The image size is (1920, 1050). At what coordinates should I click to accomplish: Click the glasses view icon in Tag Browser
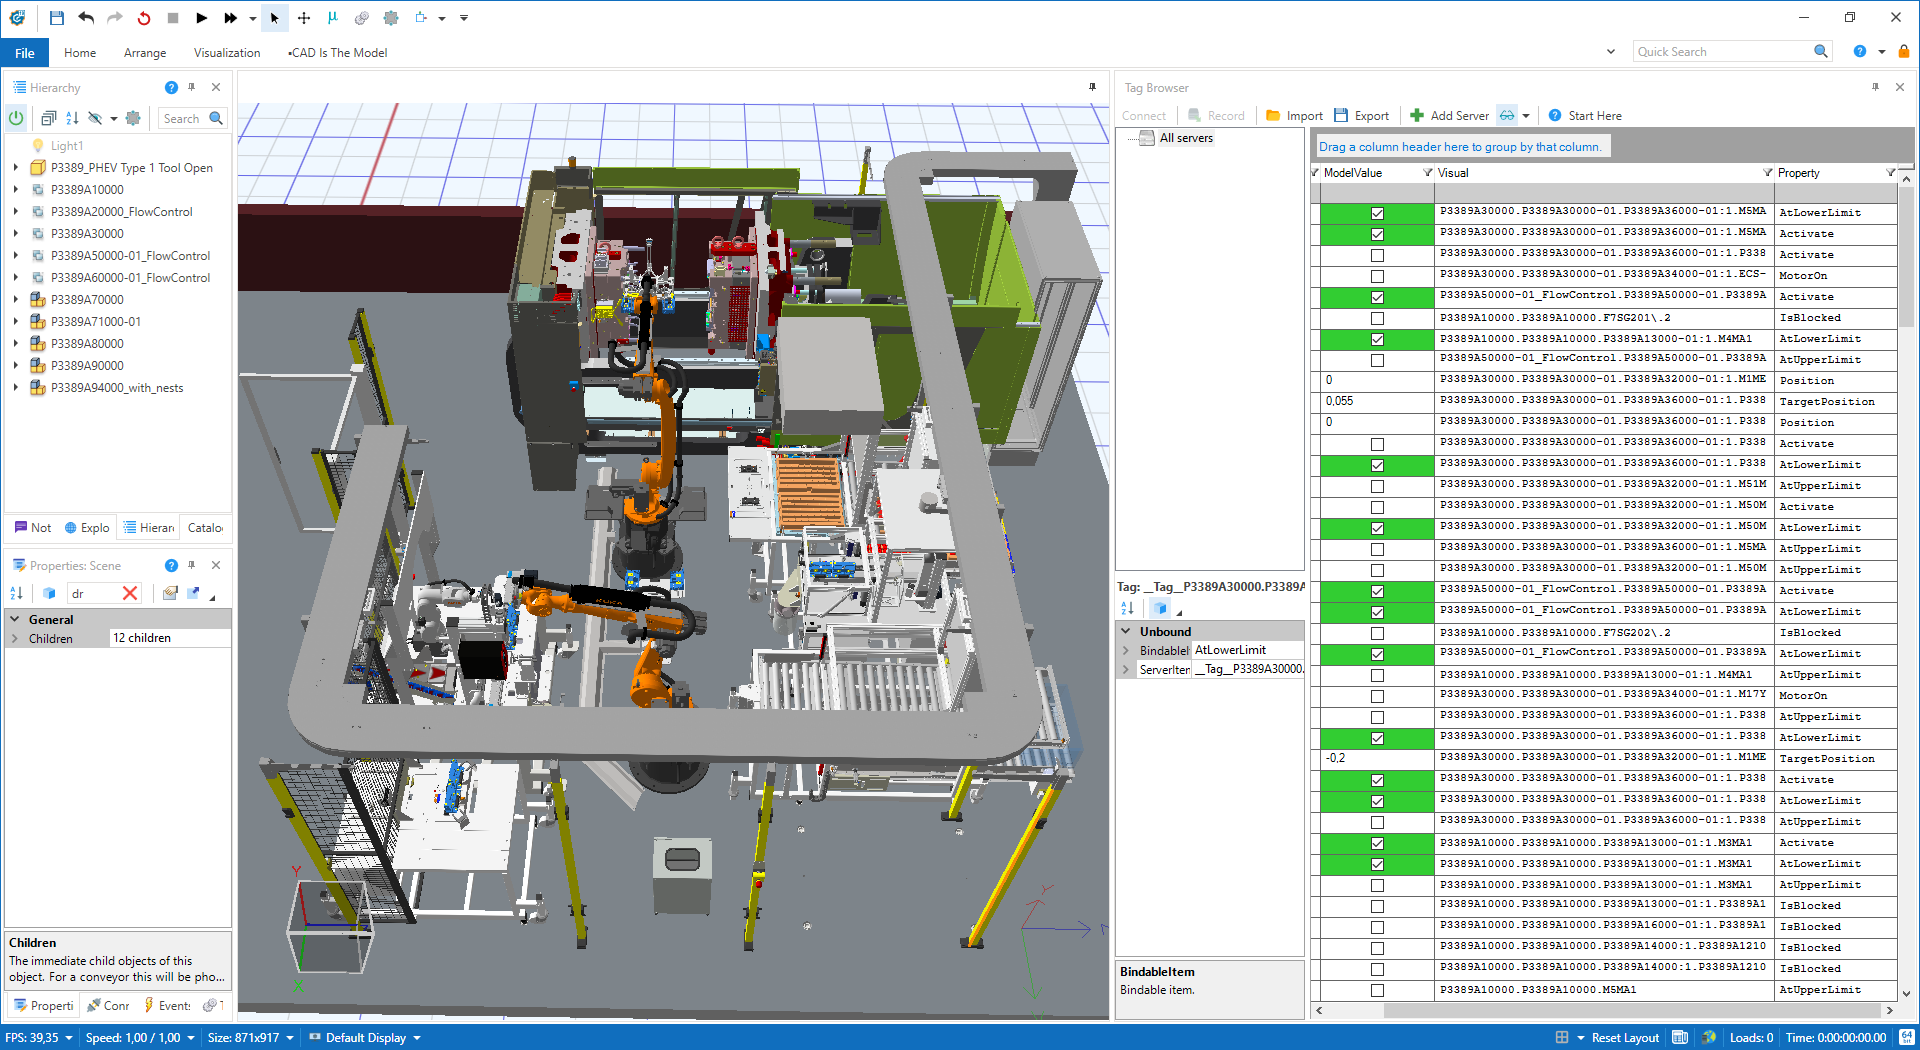1507,116
